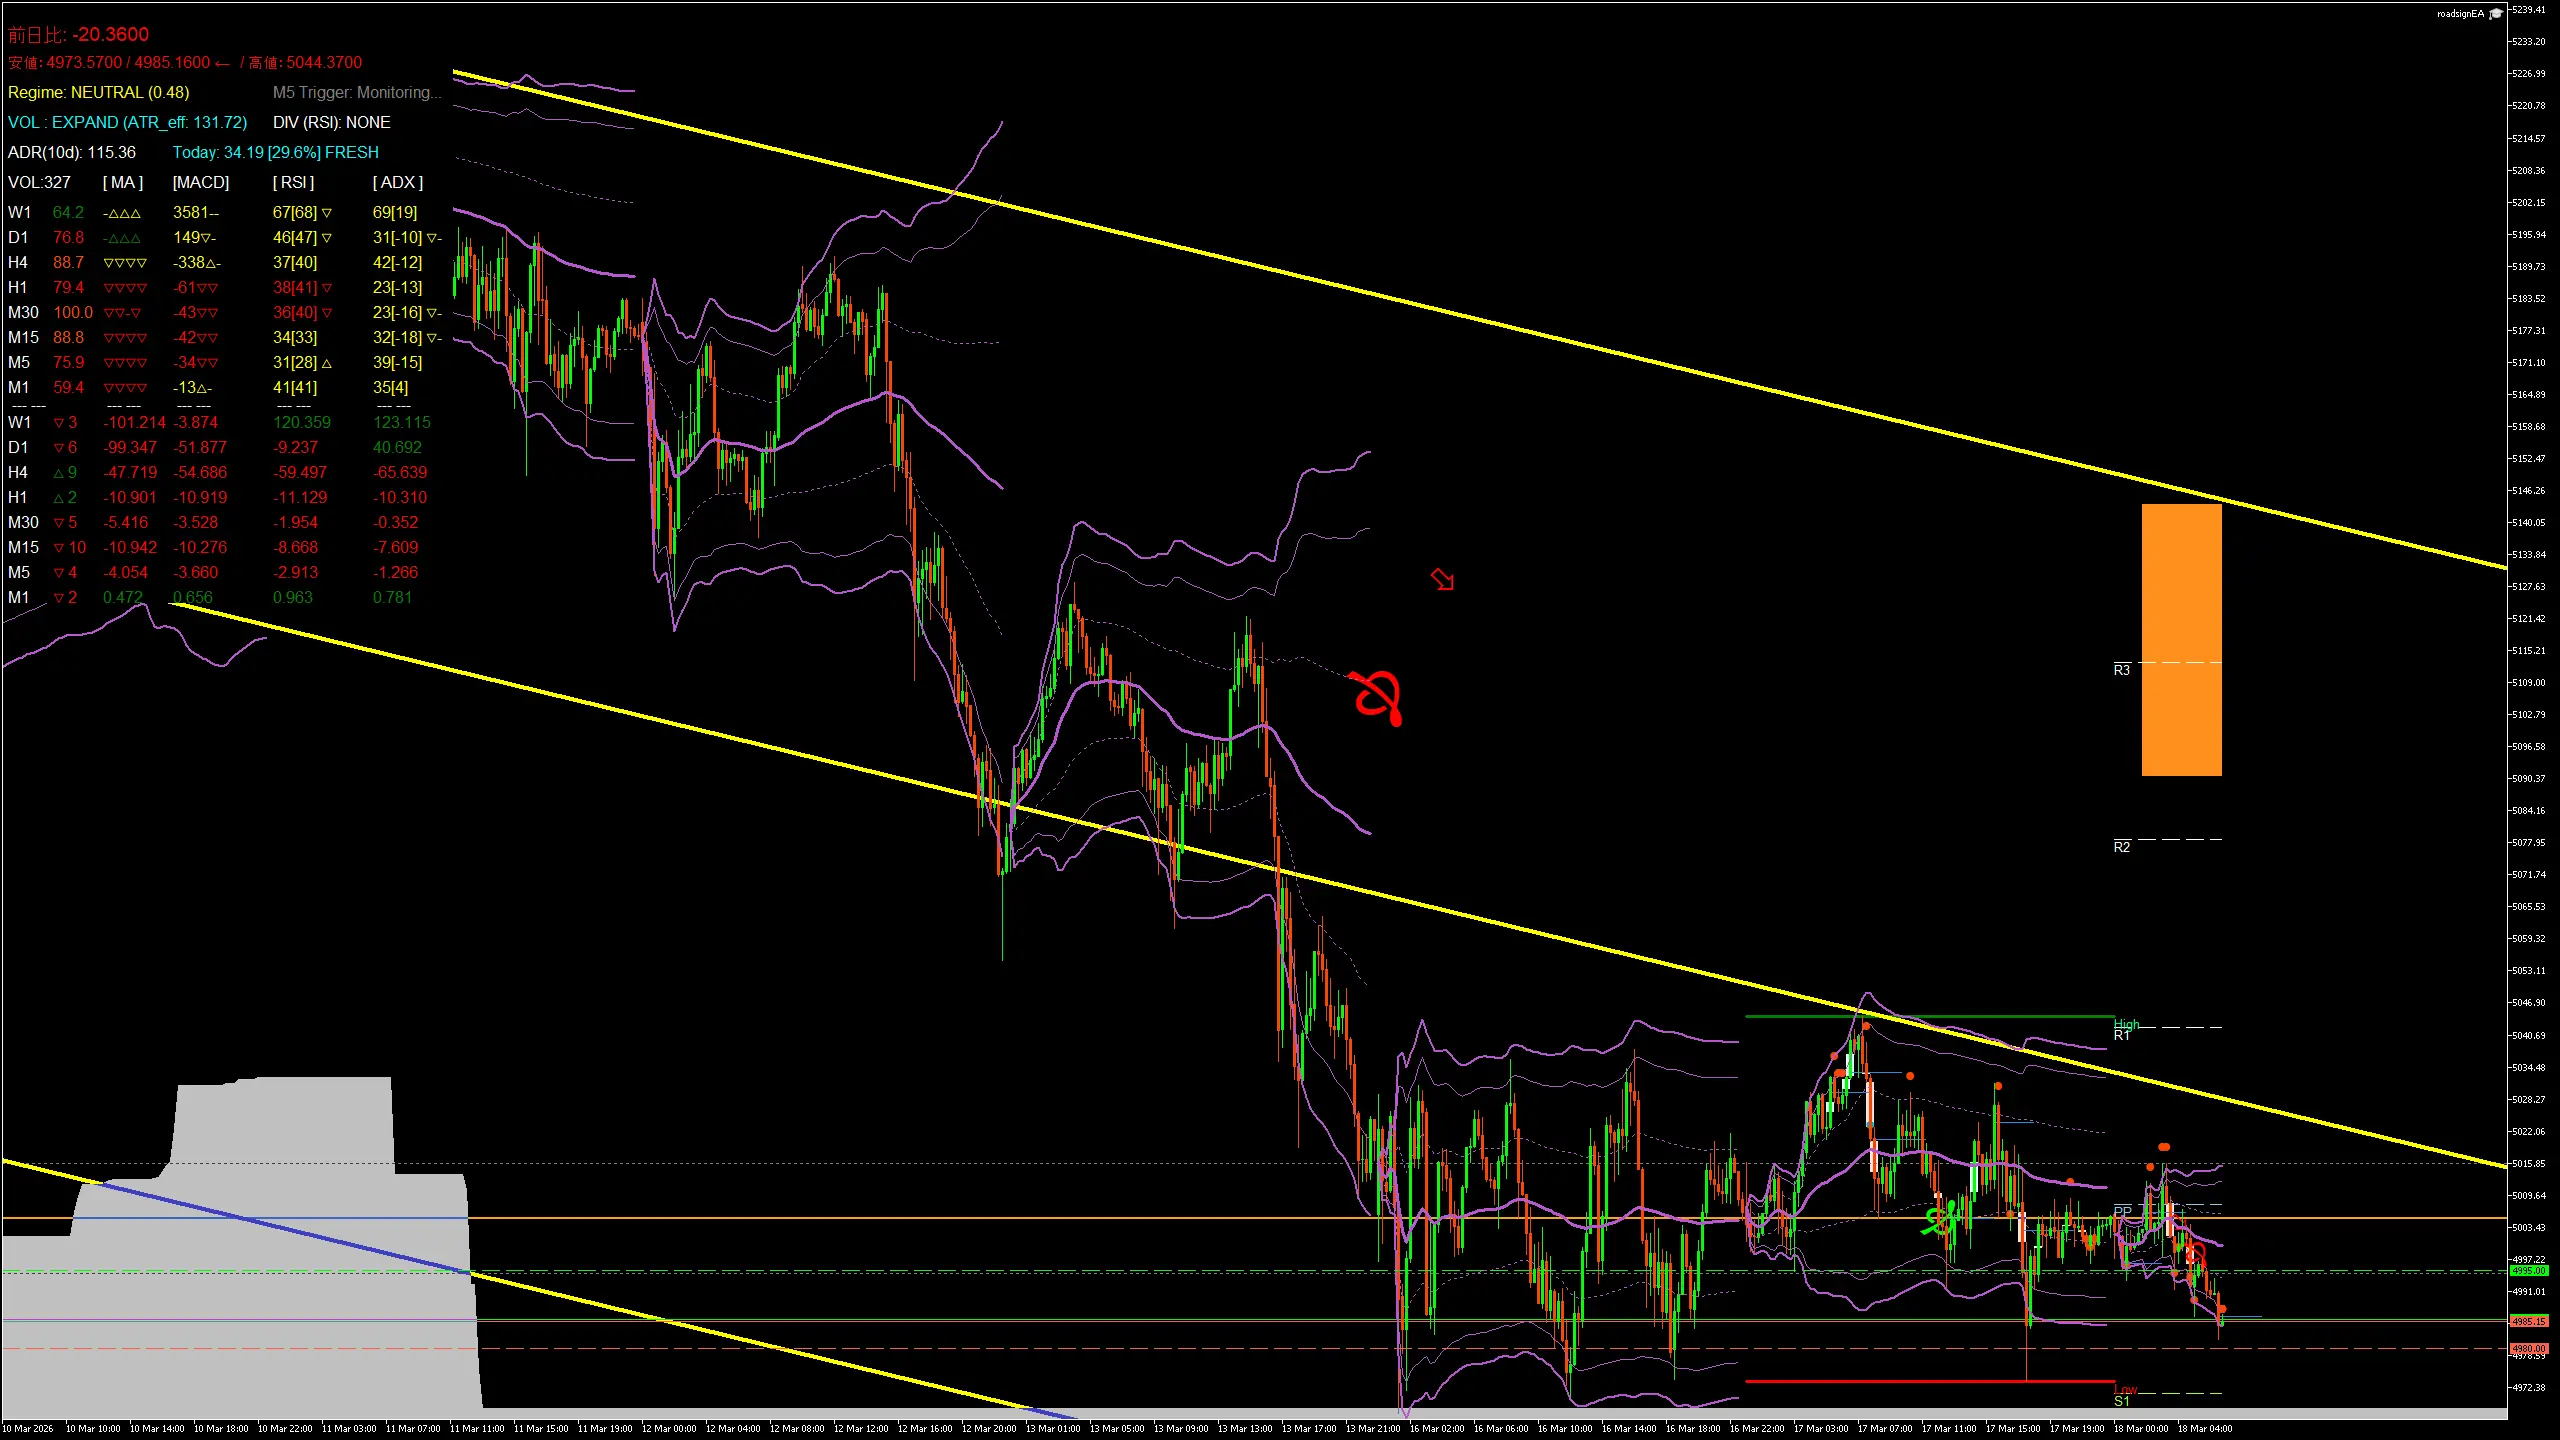Click the down triangle beside RSI W1 67[68]
This screenshot has height=1440, width=2560.
tap(327, 213)
